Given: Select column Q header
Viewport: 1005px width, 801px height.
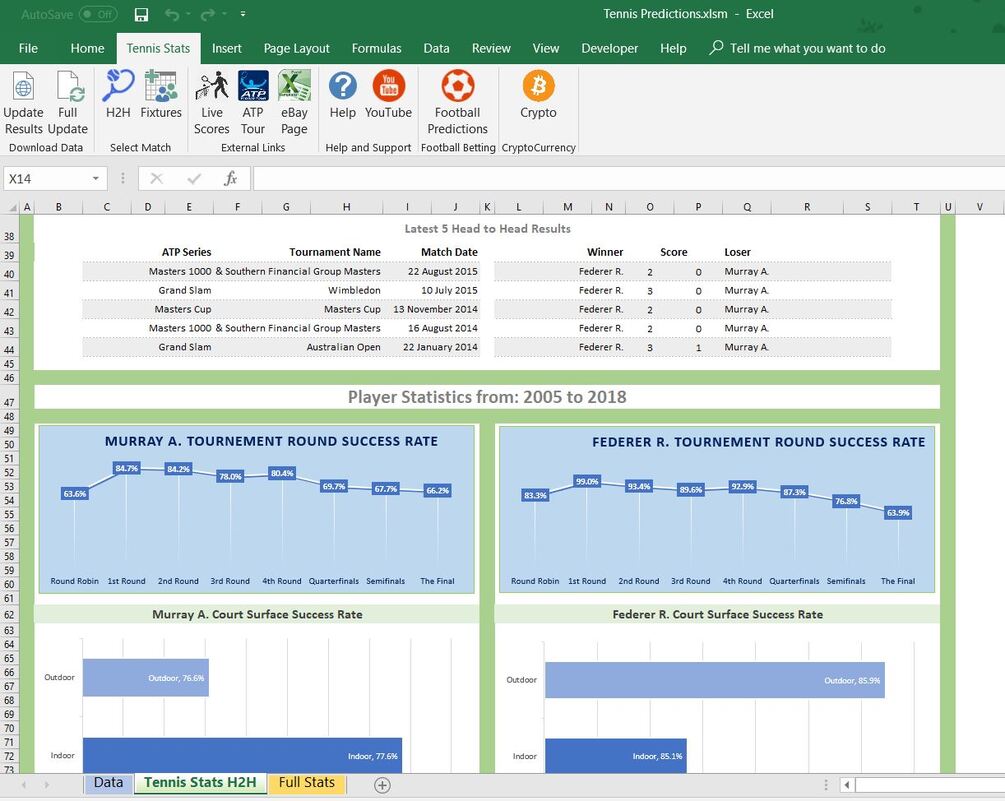Looking at the screenshot, I should (747, 206).
